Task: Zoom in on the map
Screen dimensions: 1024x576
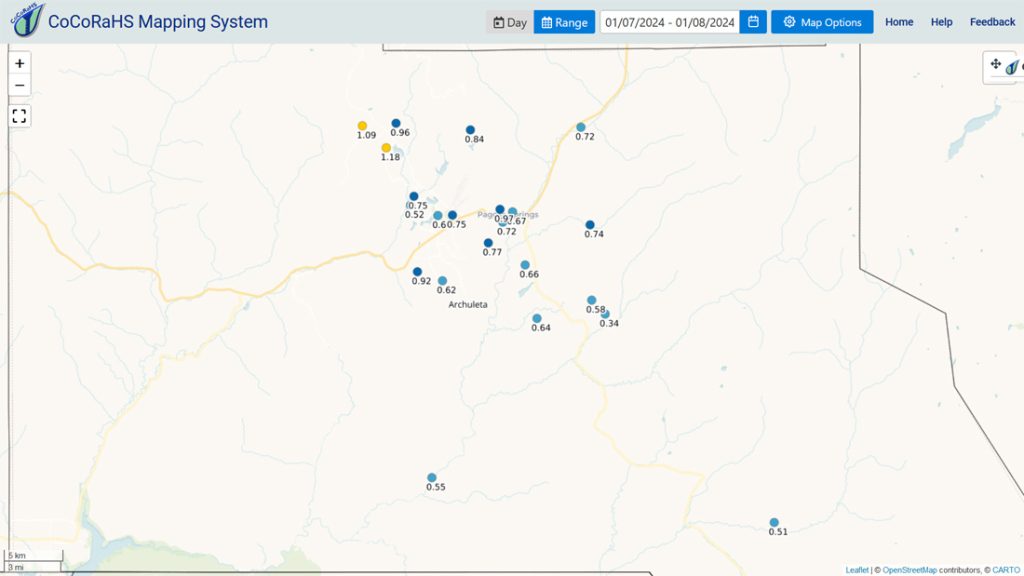Action: (20, 63)
